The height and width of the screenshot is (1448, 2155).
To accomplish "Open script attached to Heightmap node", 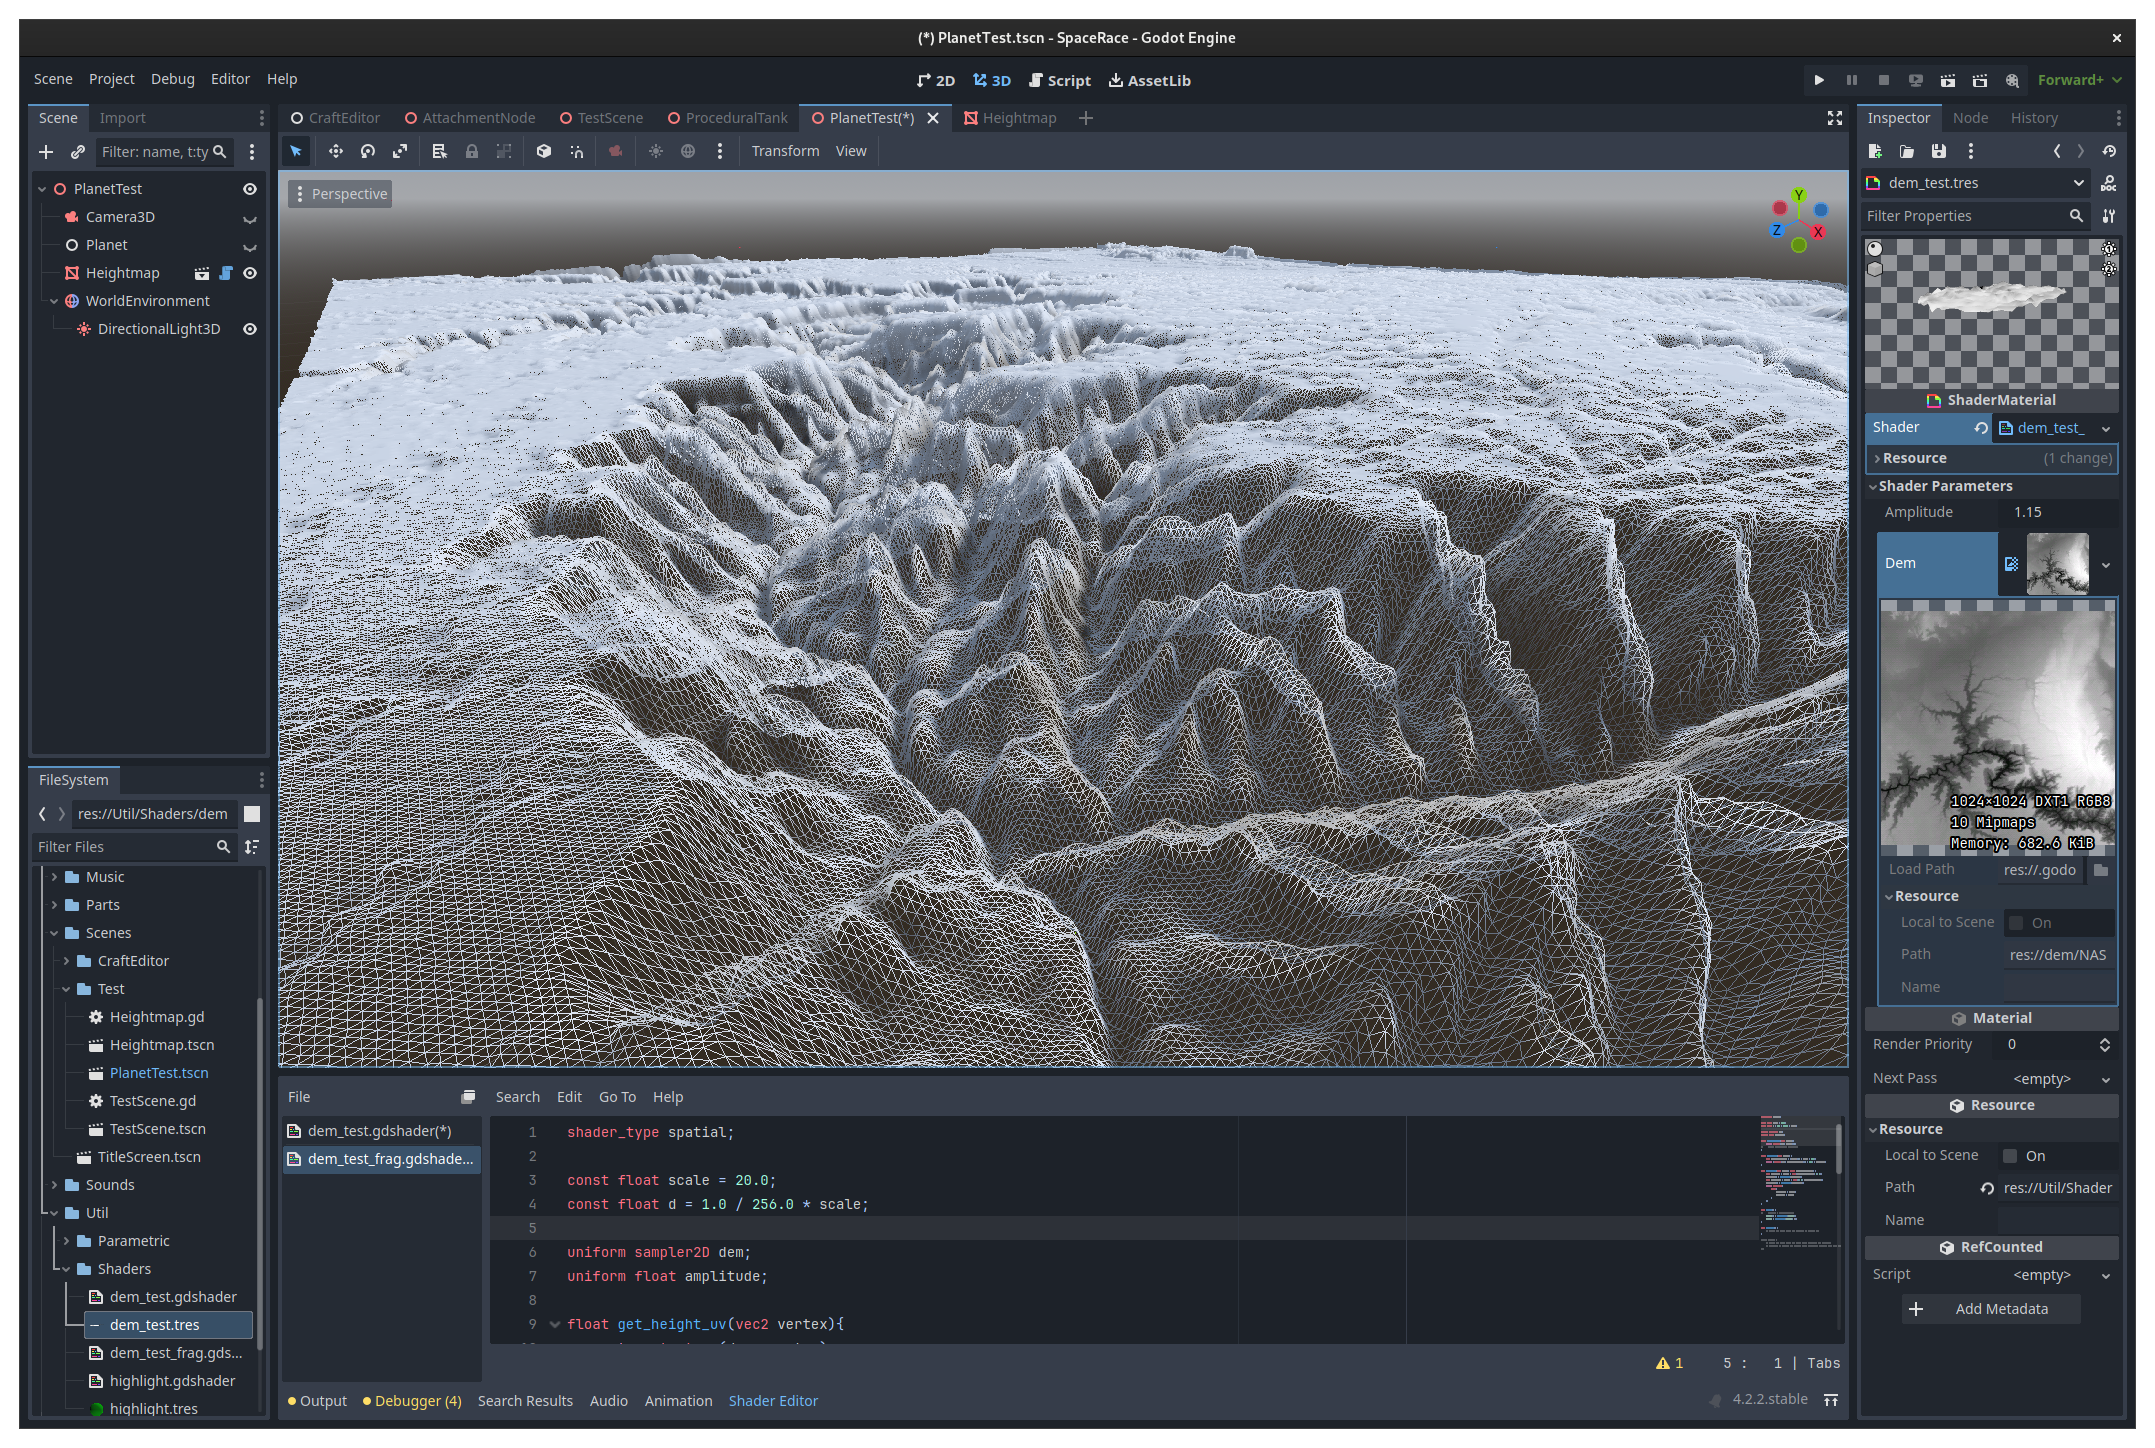I will click(x=226, y=273).
